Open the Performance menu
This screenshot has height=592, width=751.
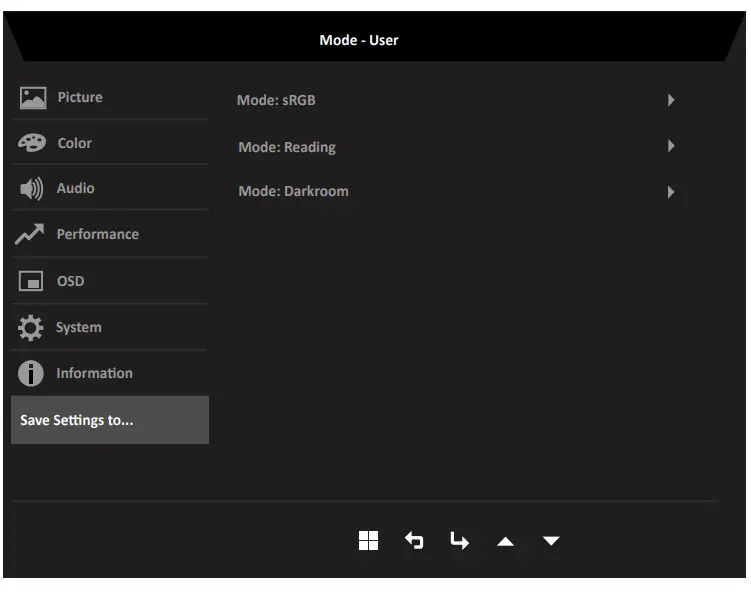(110, 234)
